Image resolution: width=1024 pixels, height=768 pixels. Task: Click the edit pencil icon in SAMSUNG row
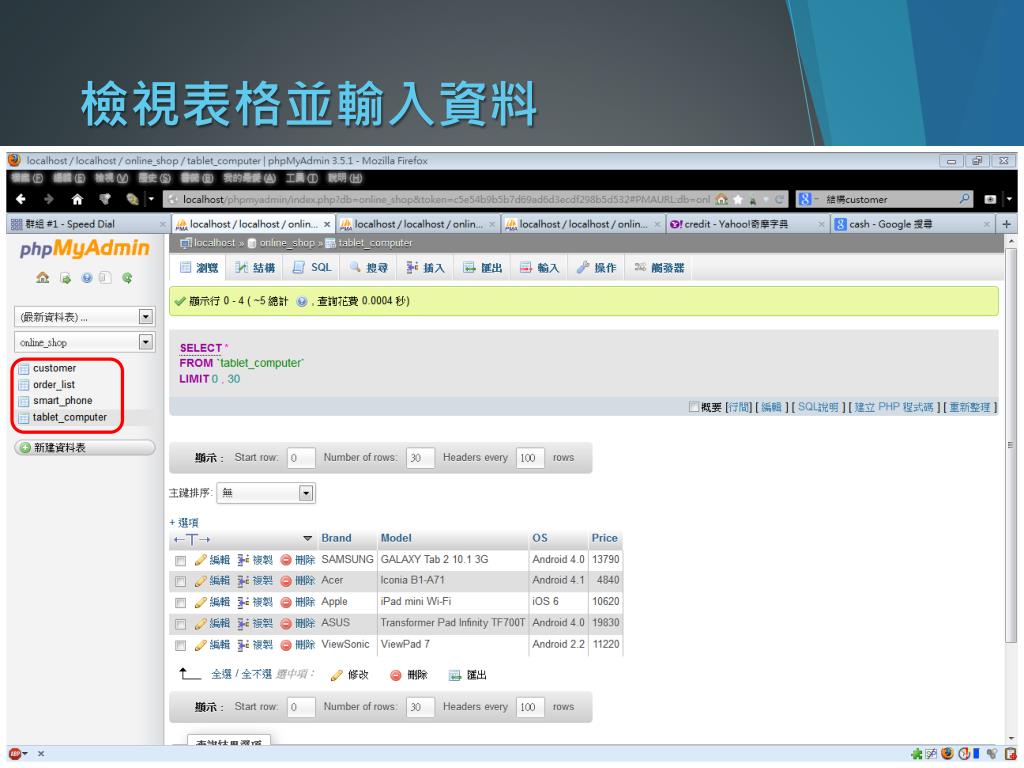200,560
